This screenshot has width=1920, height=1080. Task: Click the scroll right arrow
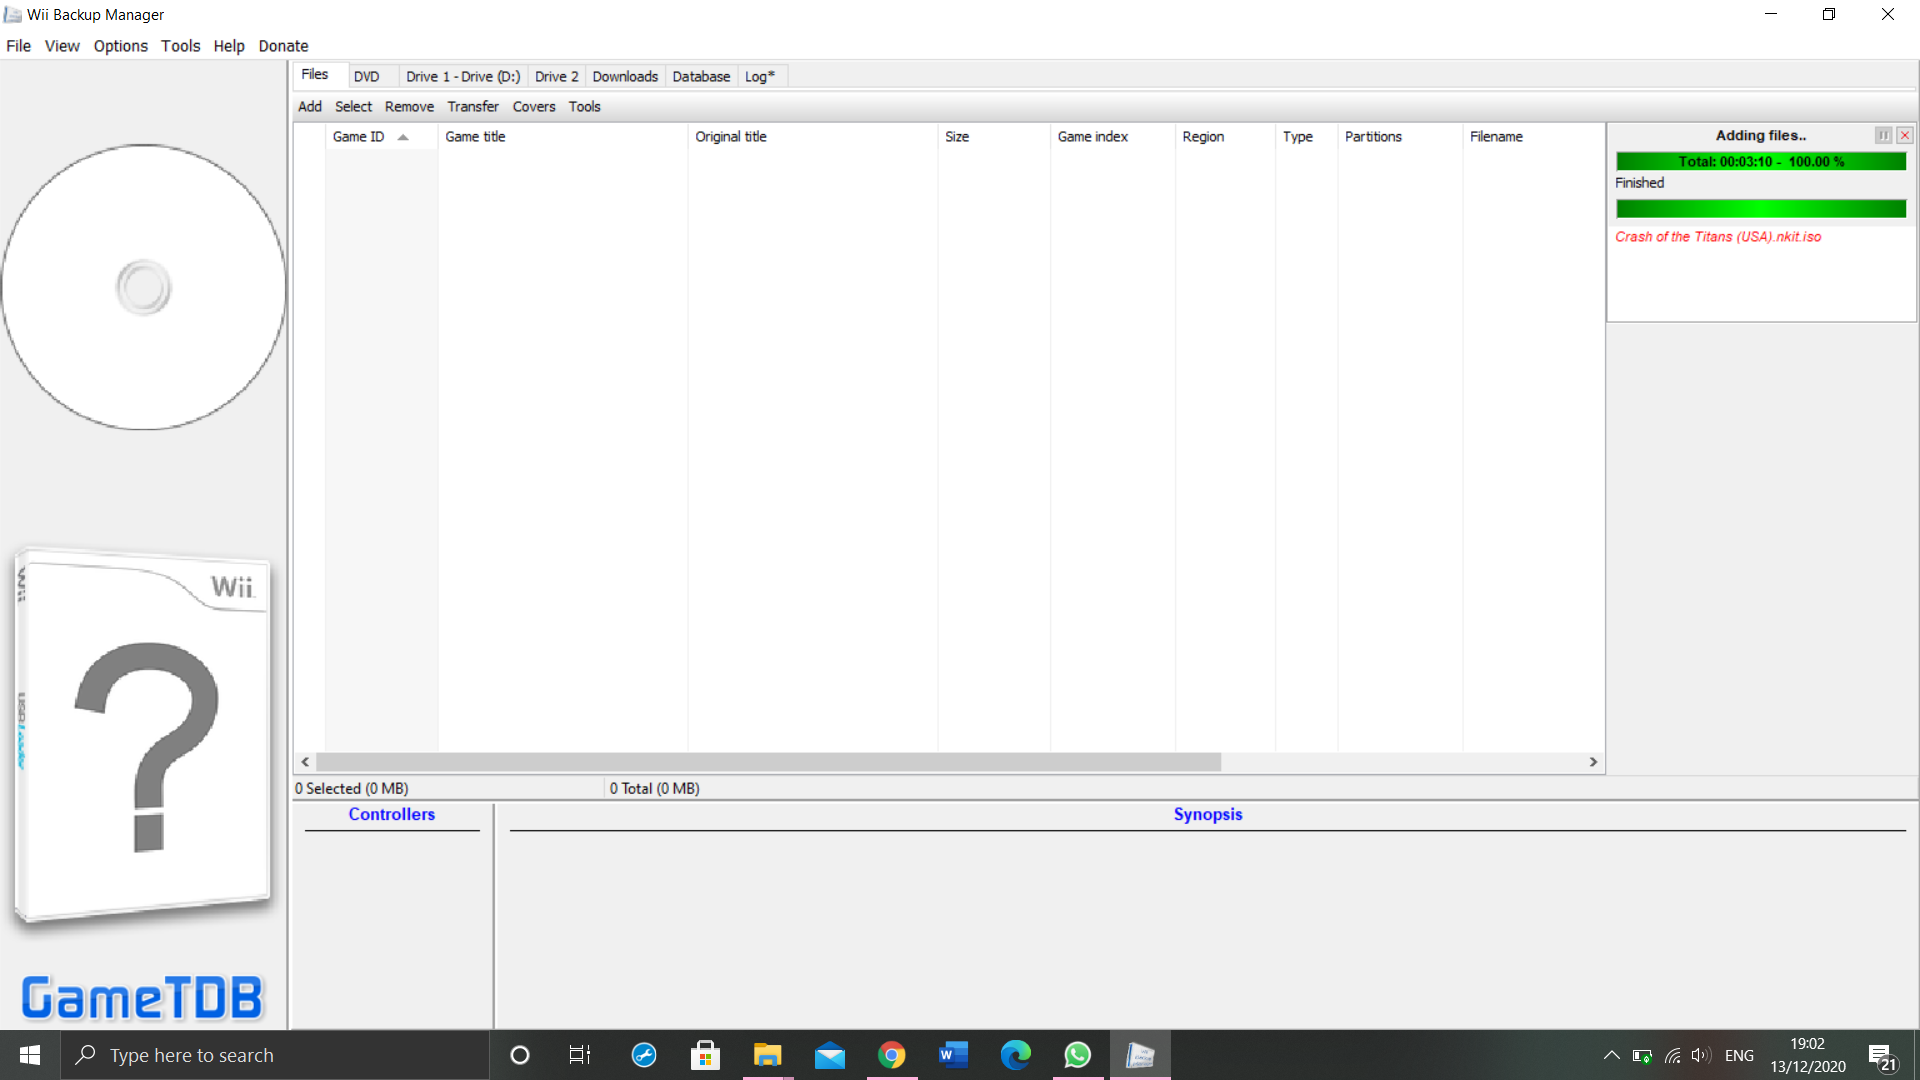coord(1593,762)
